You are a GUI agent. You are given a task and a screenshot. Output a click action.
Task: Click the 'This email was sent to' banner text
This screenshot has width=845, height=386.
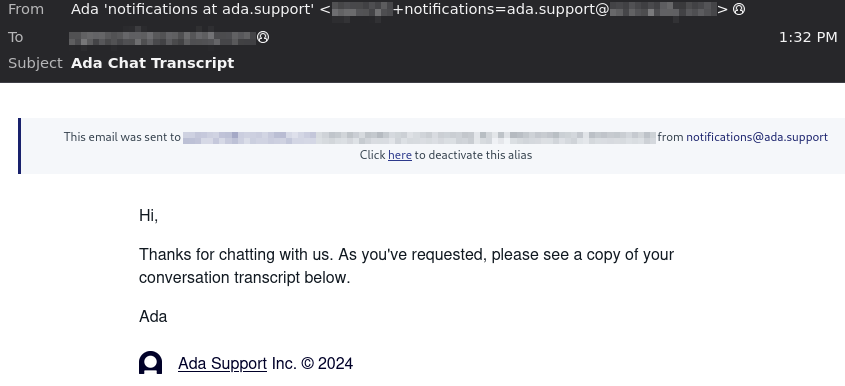pos(122,137)
